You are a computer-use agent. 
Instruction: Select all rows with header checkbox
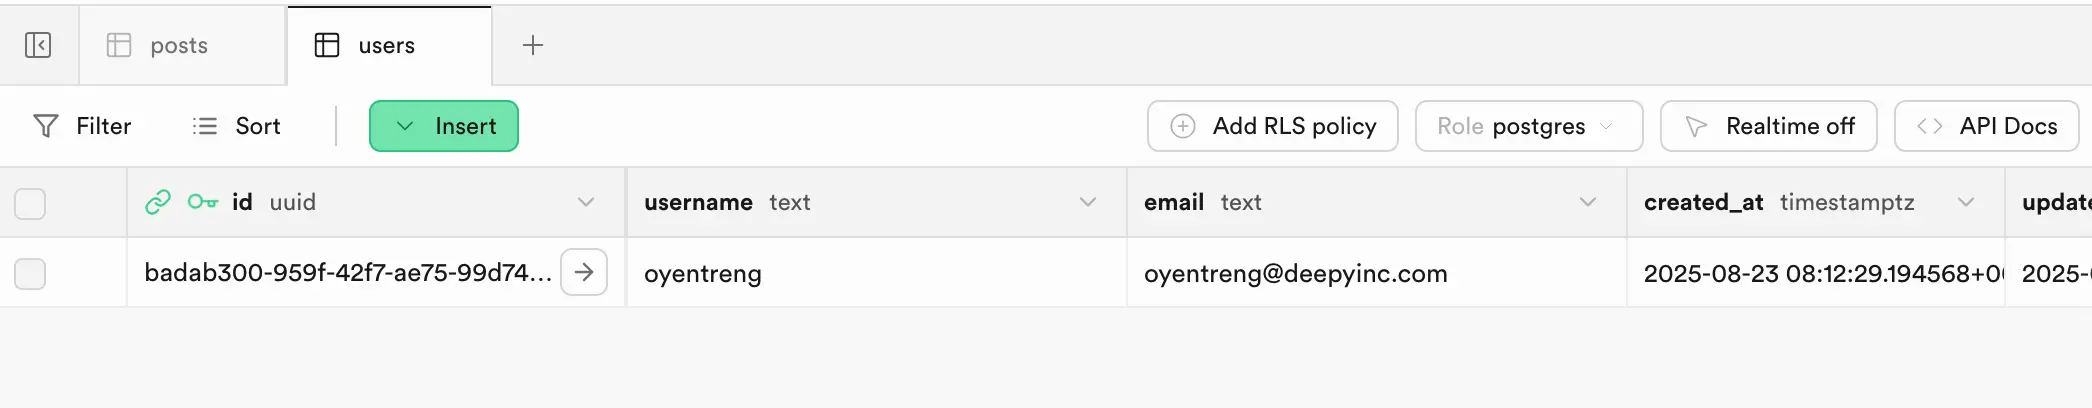click(x=30, y=203)
